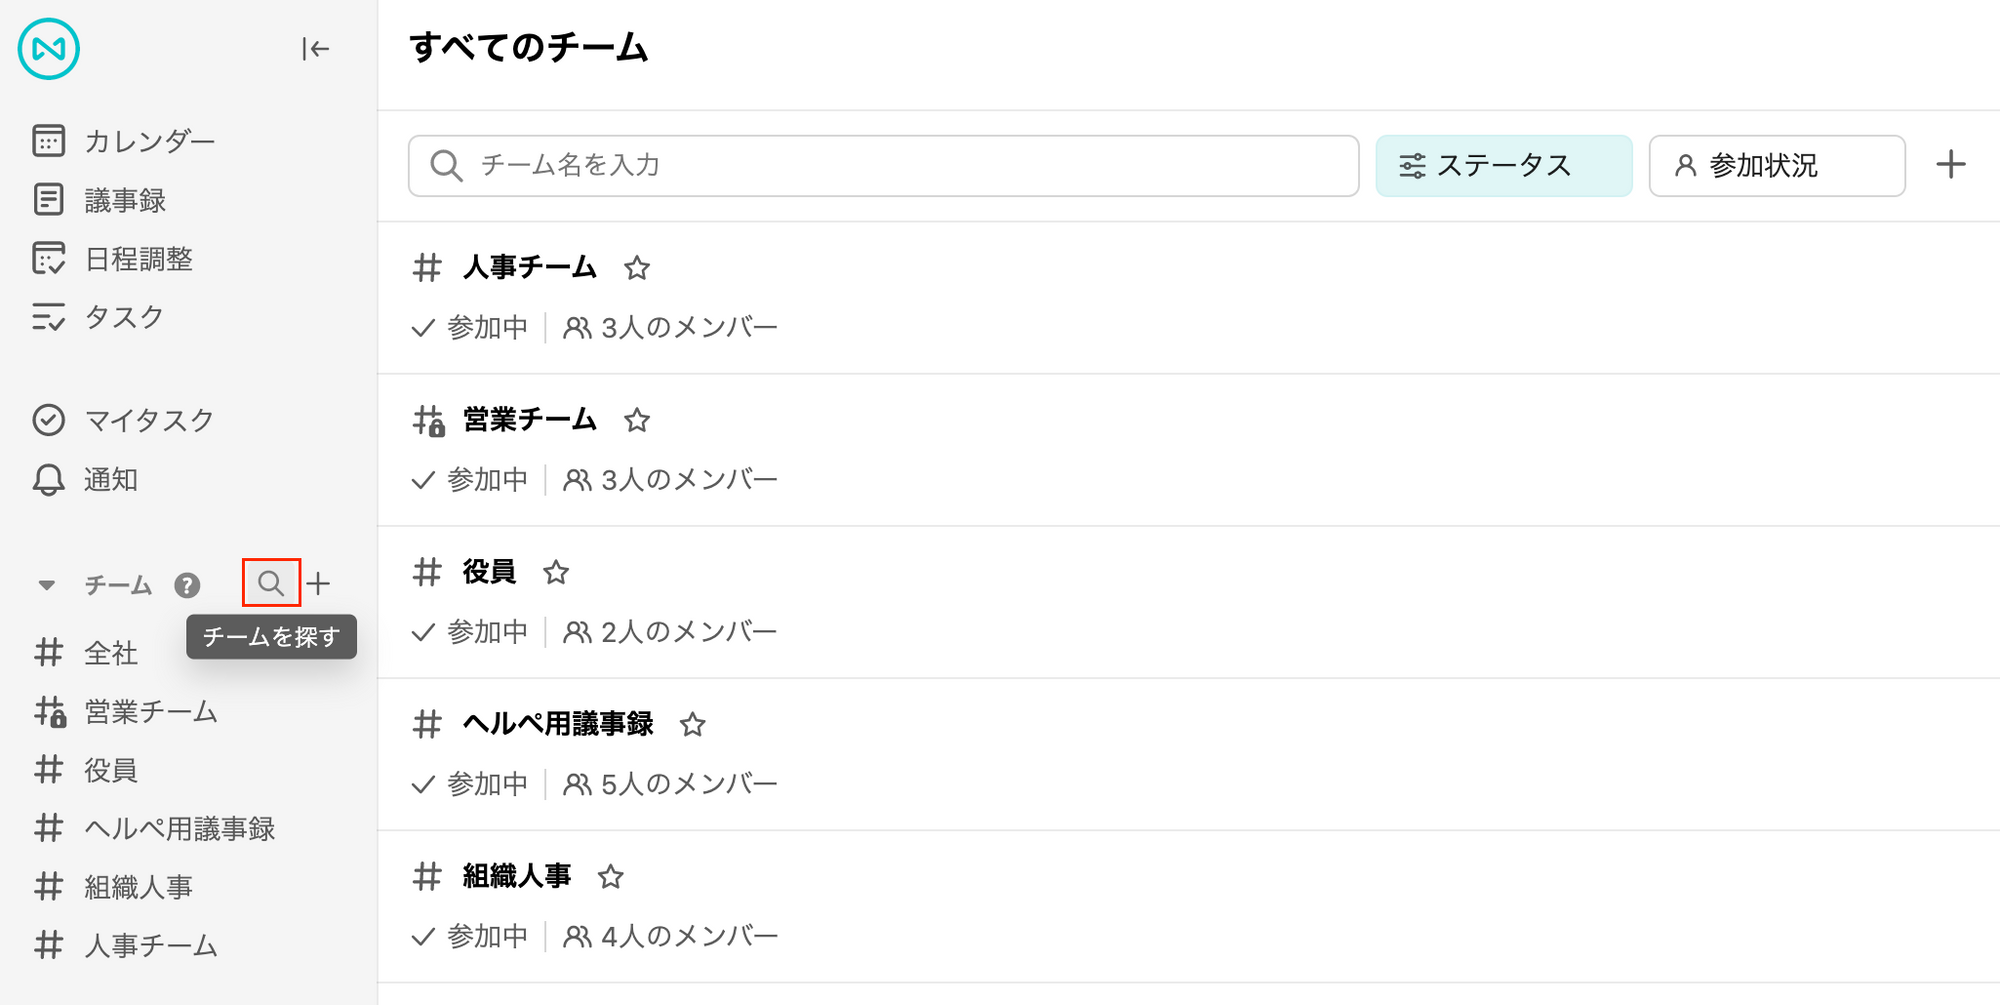
Task: Click the help question mark beside チーム
Action: [x=187, y=585]
